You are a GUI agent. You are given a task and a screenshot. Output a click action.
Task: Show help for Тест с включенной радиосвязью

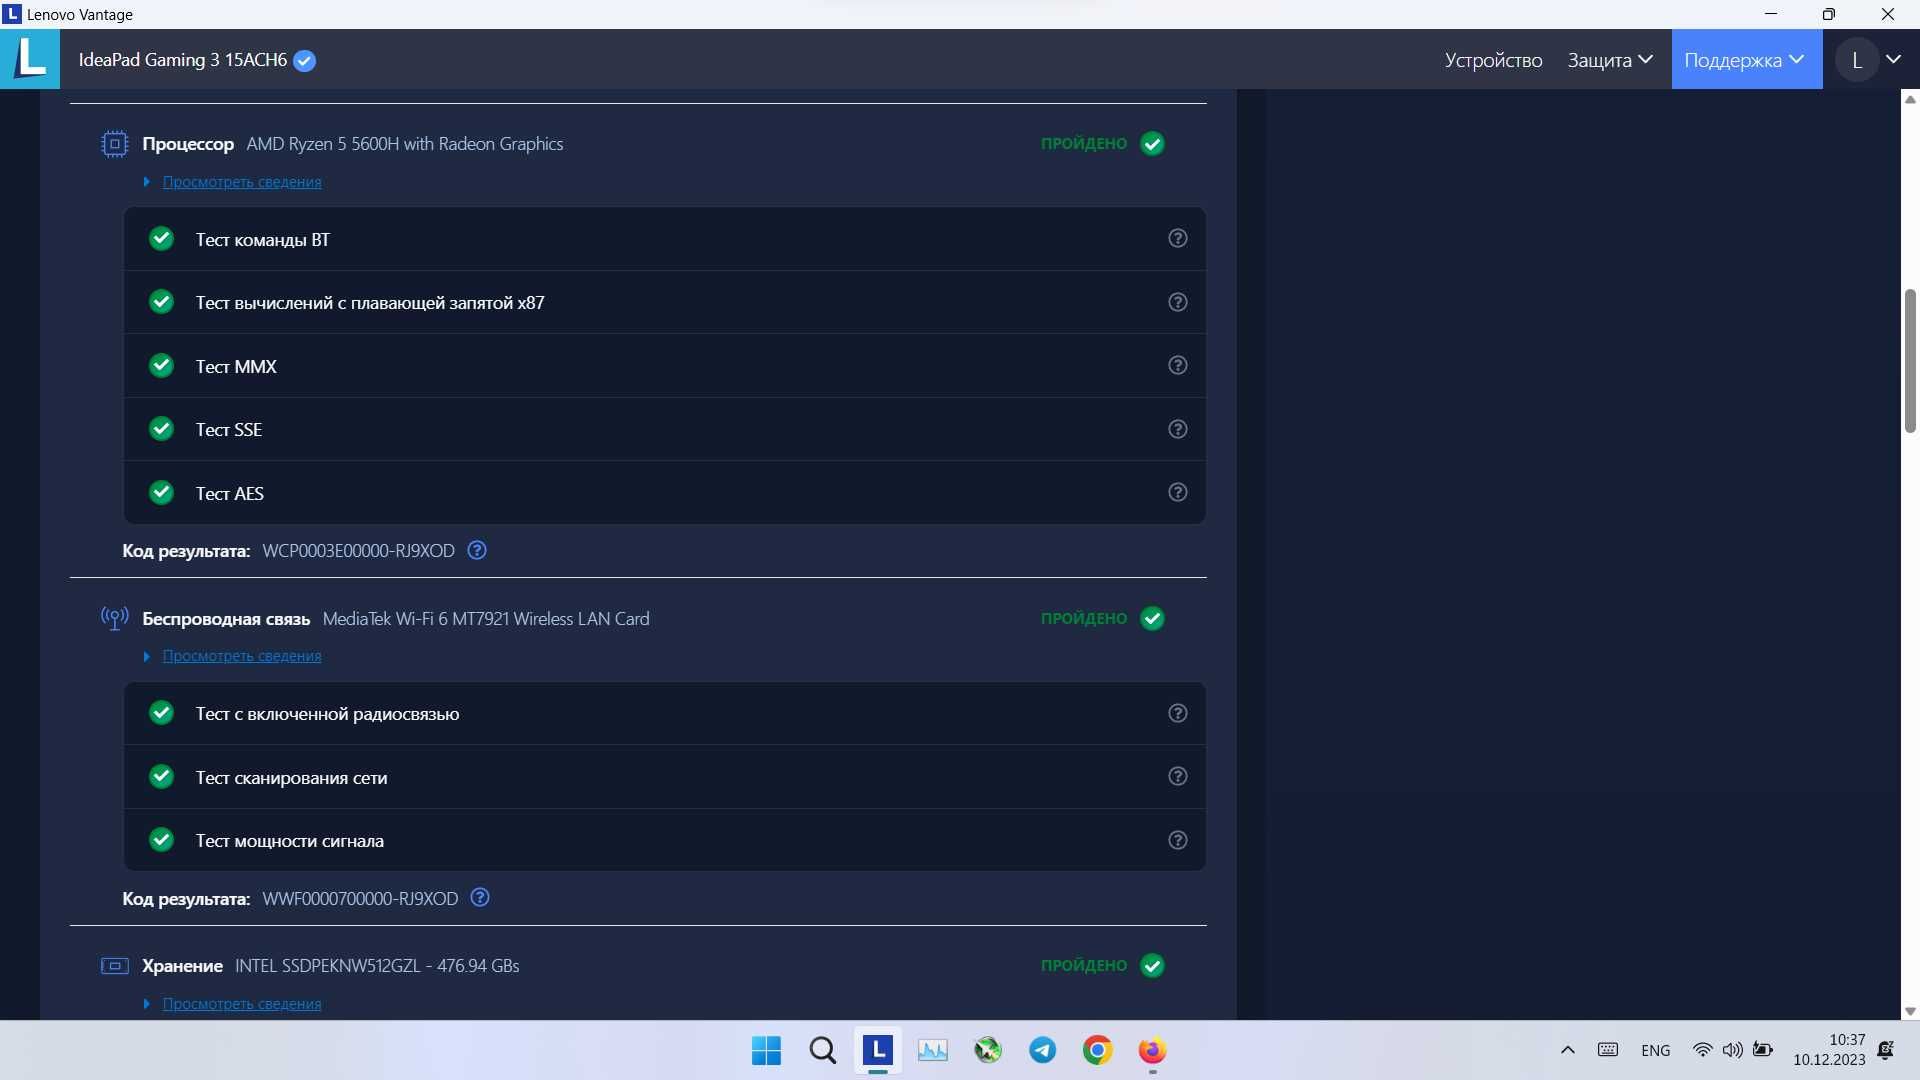[x=1178, y=713]
